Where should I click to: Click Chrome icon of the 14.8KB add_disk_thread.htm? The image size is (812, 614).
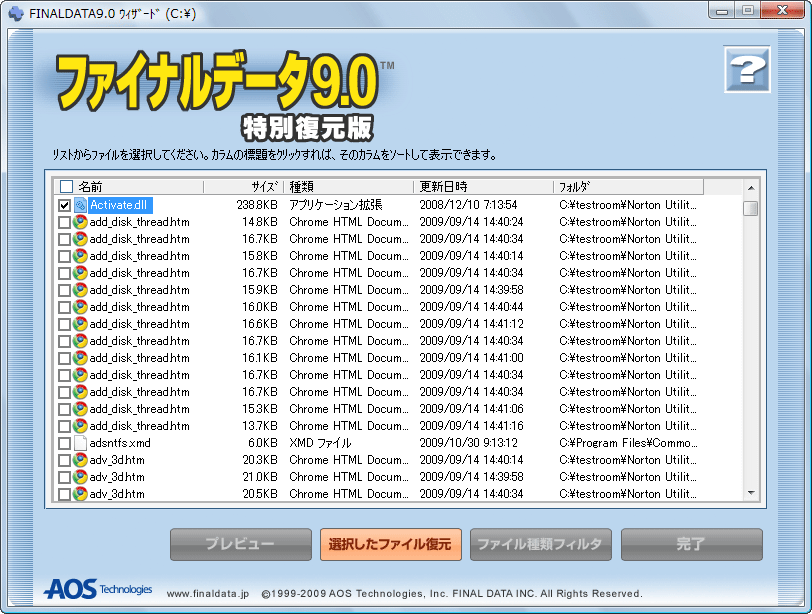80,222
